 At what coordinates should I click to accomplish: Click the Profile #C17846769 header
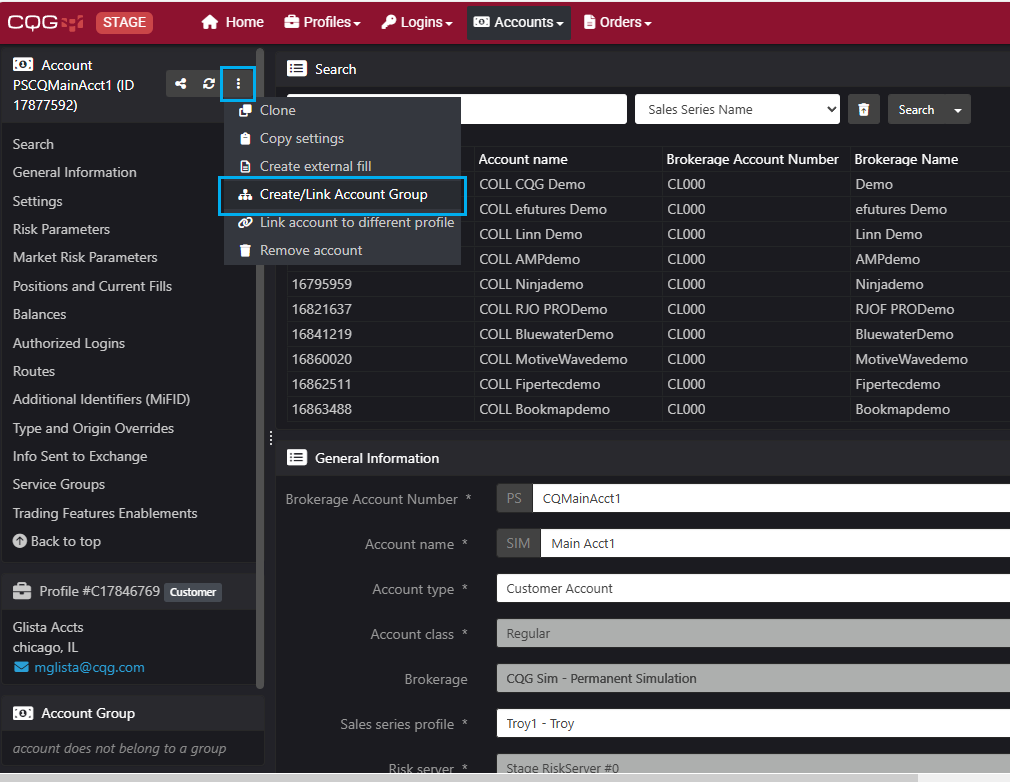[x=99, y=591]
